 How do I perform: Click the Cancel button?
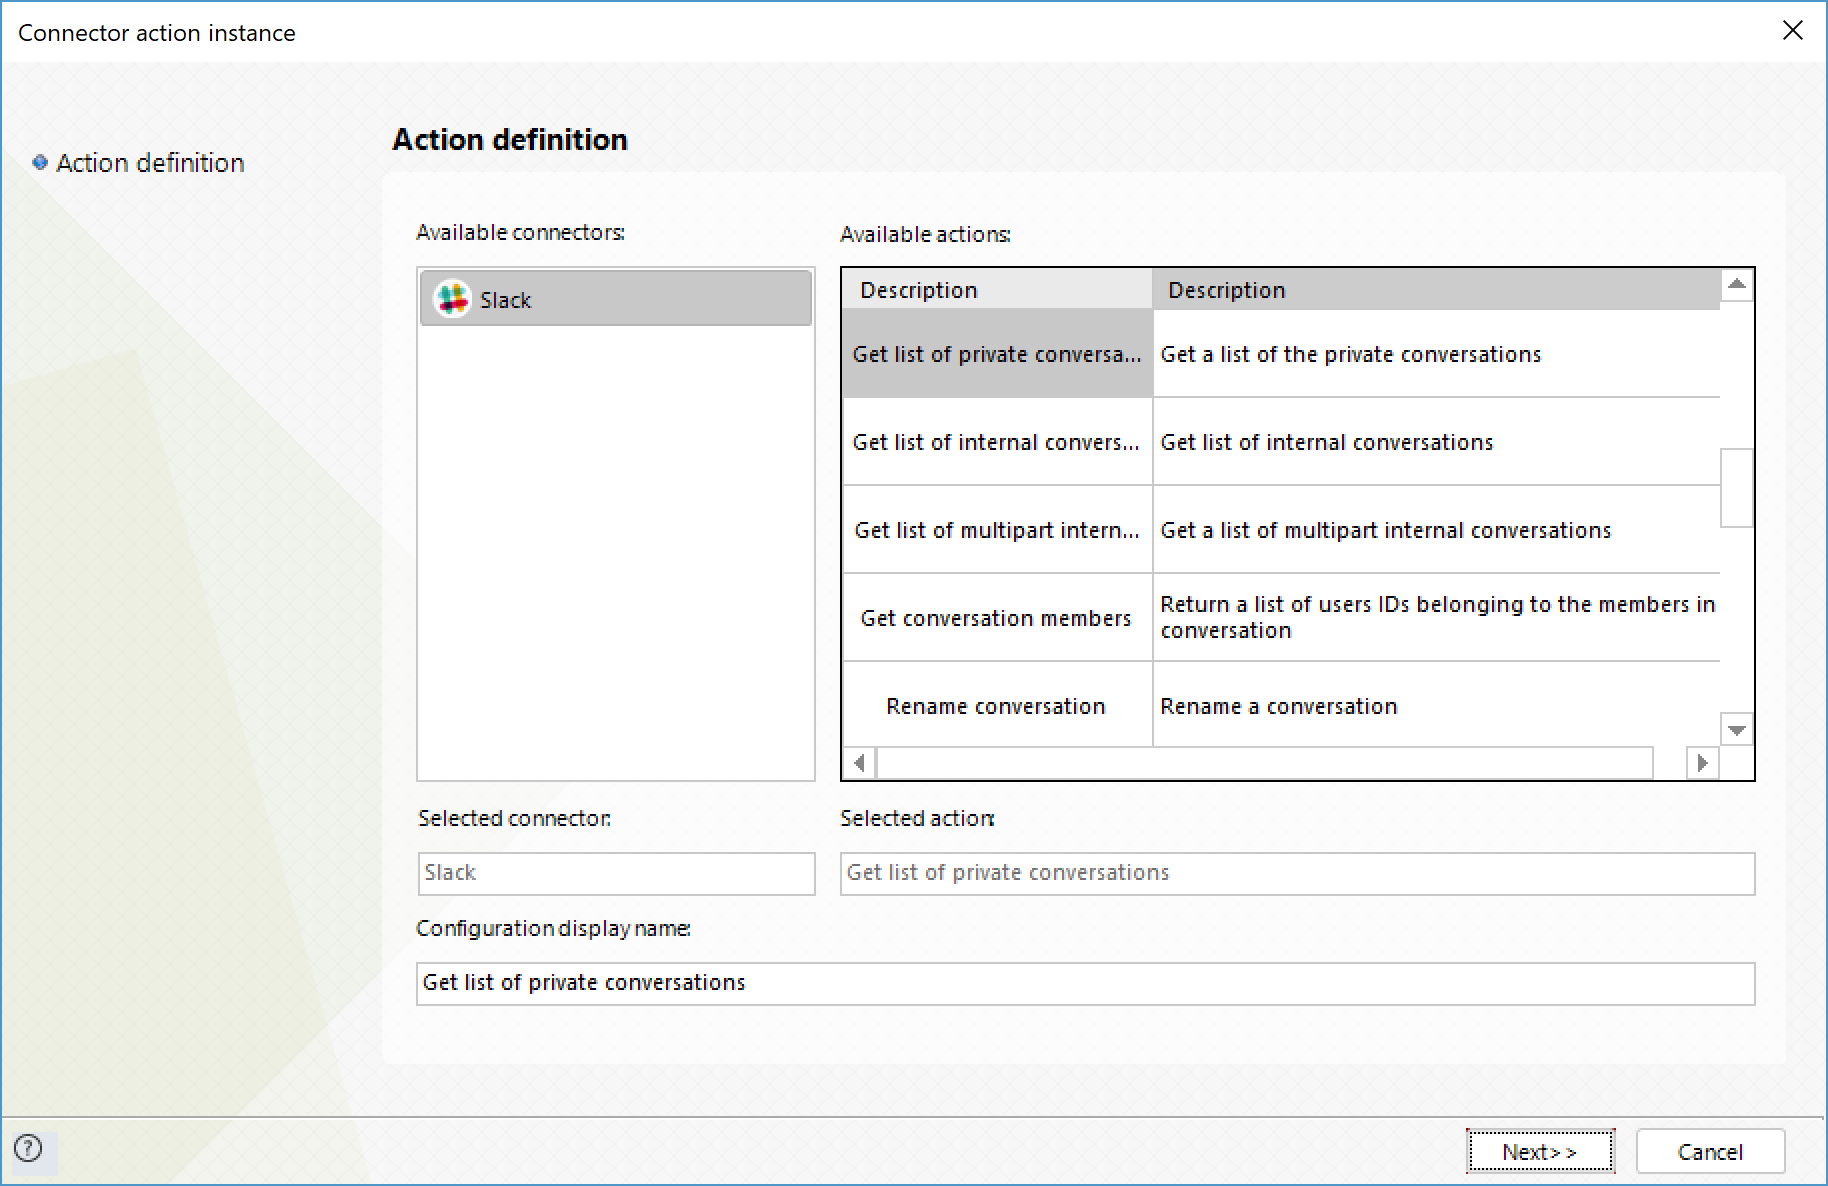coord(1710,1152)
